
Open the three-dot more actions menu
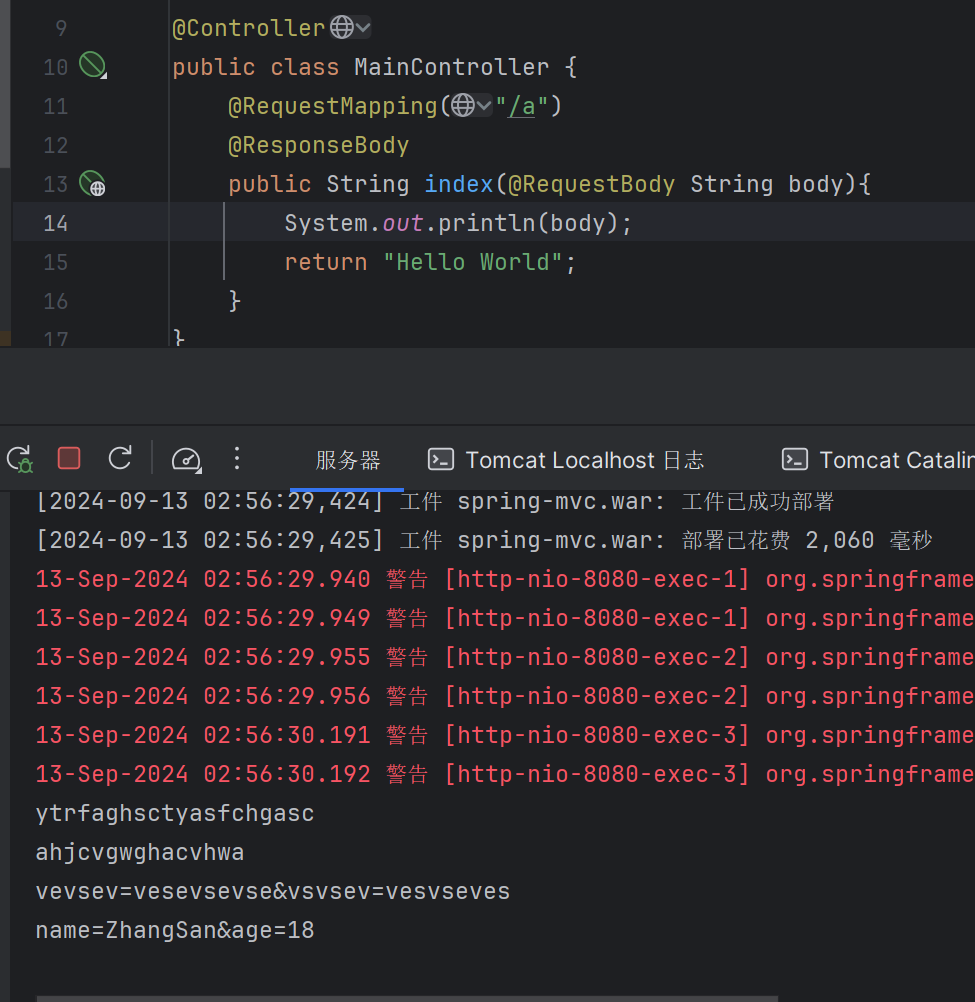[x=237, y=458]
